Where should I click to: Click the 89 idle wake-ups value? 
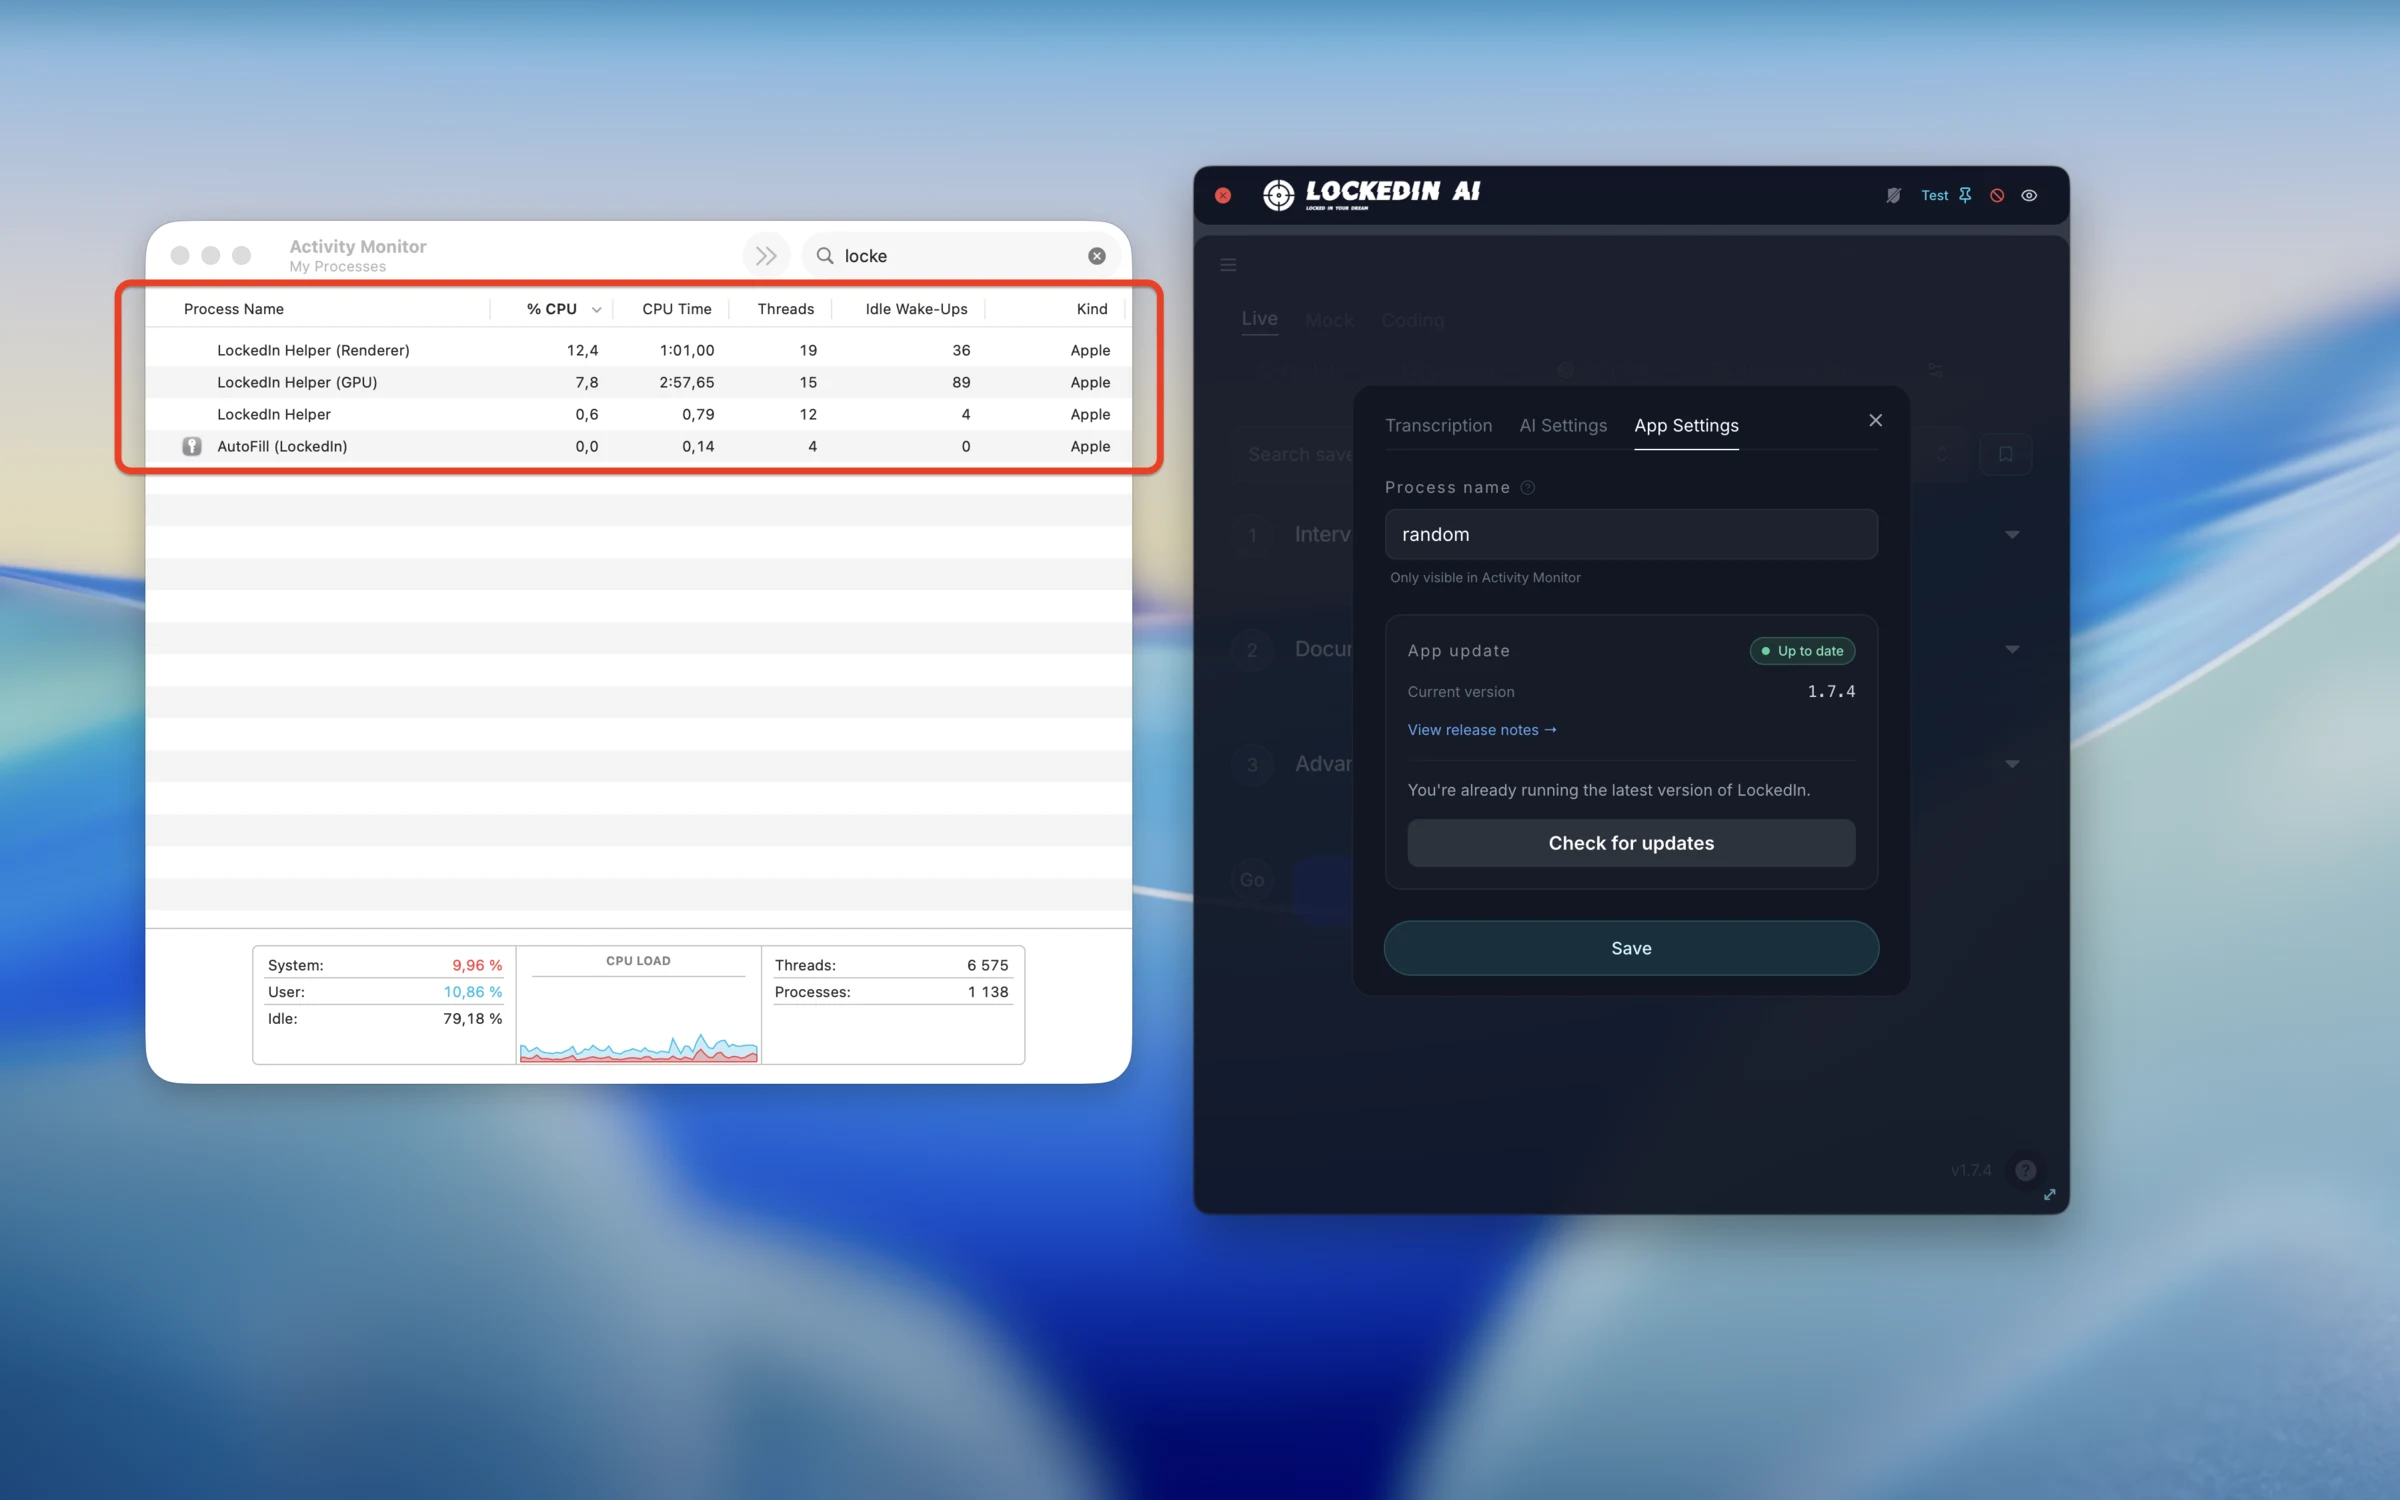pos(961,382)
